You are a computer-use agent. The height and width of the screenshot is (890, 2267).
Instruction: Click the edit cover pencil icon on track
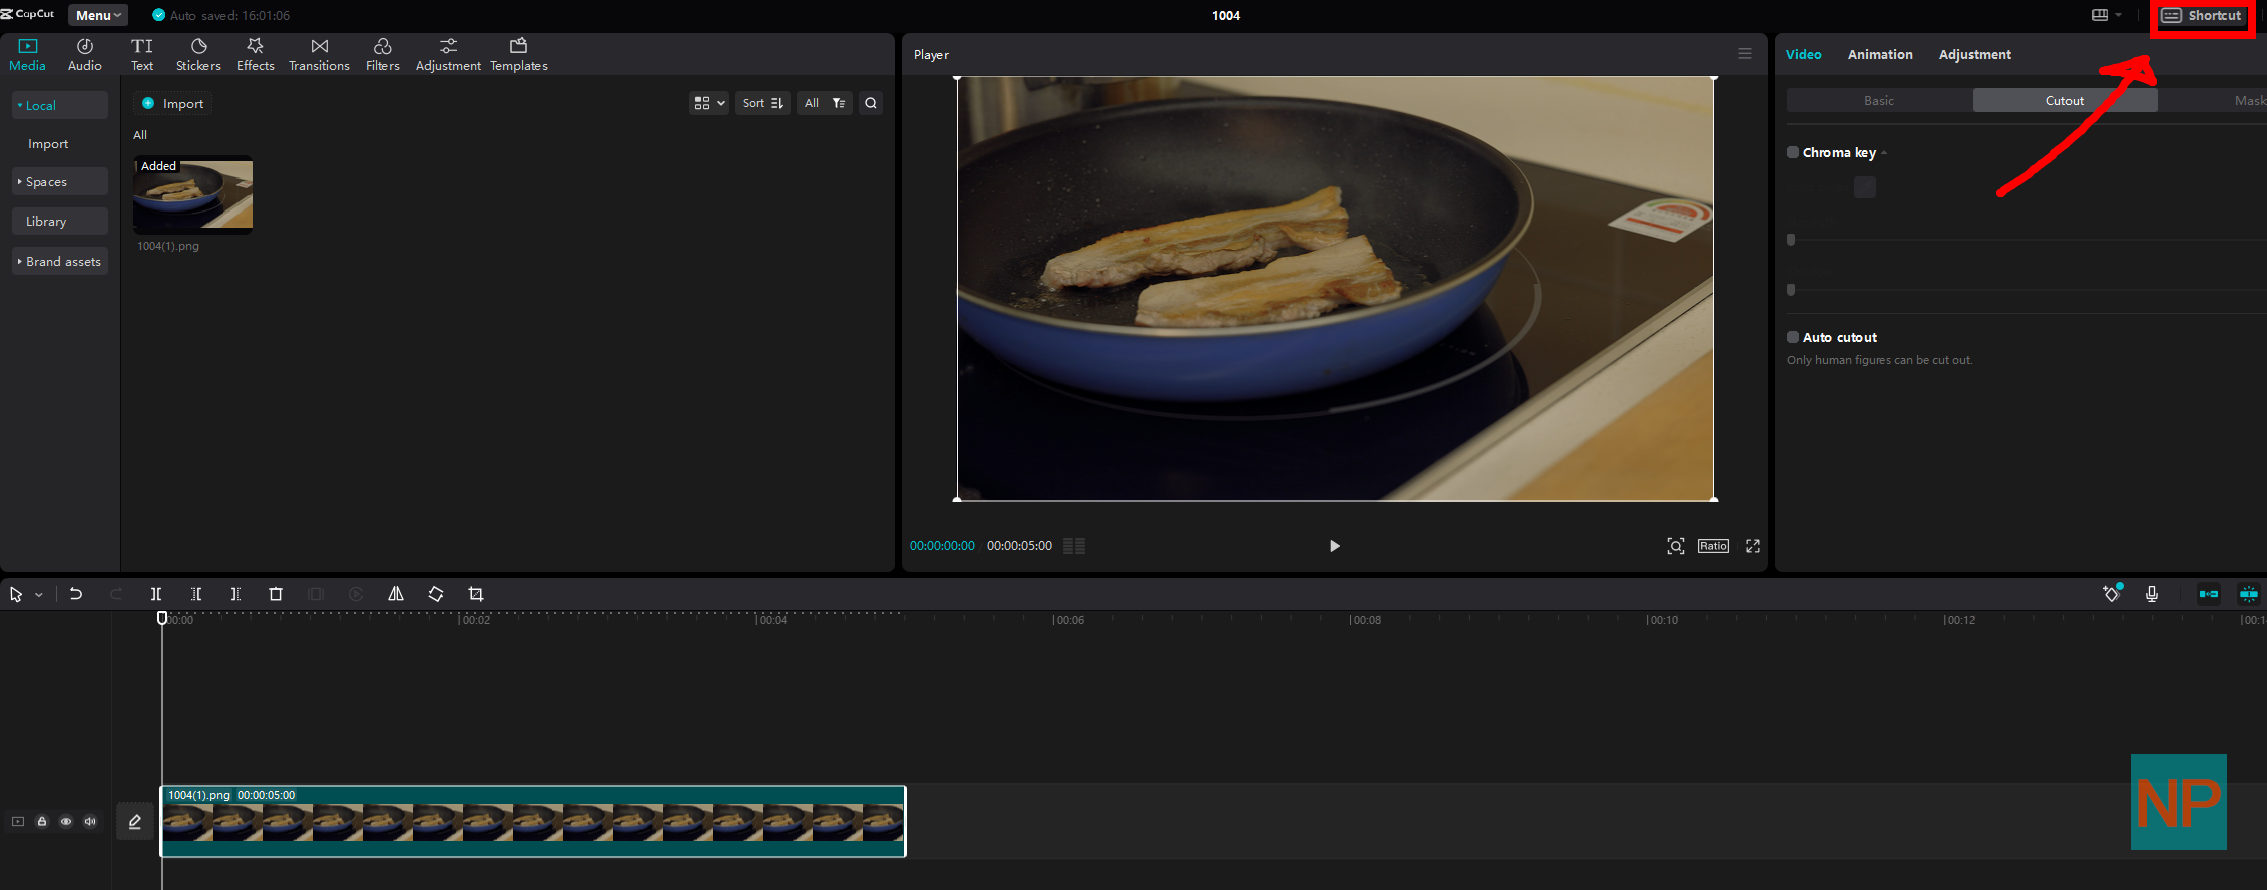click(x=135, y=822)
